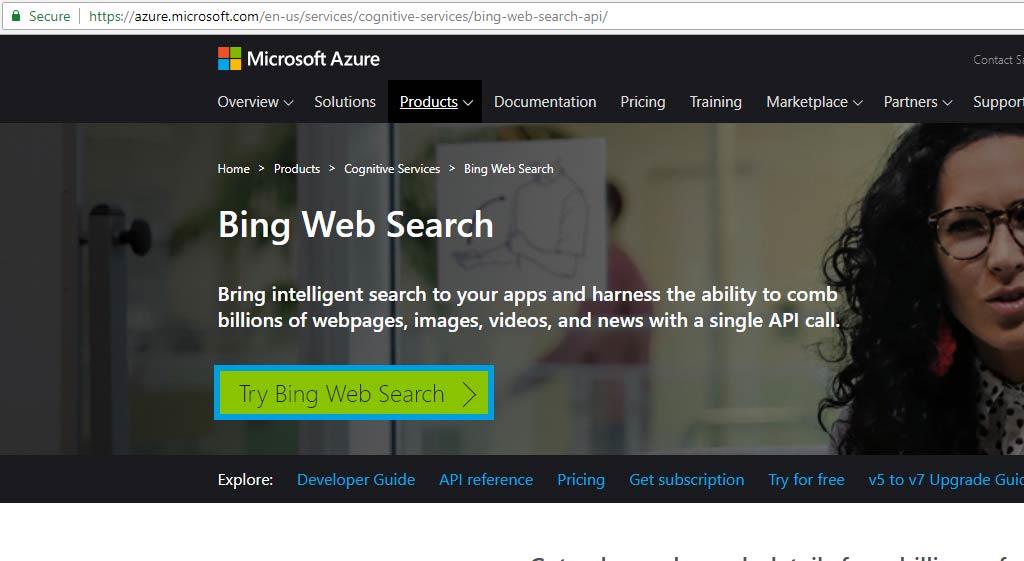Viewport: 1024px width, 561px height.
Task: Click the browser address bar URL
Action: (x=348, y=17)
